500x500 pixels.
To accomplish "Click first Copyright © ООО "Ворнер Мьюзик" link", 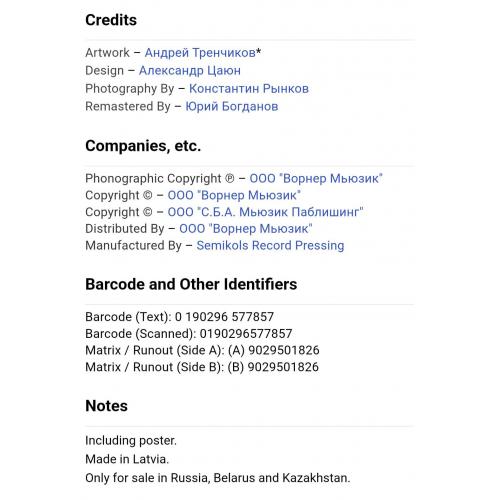I will click(x=234, y=195).
